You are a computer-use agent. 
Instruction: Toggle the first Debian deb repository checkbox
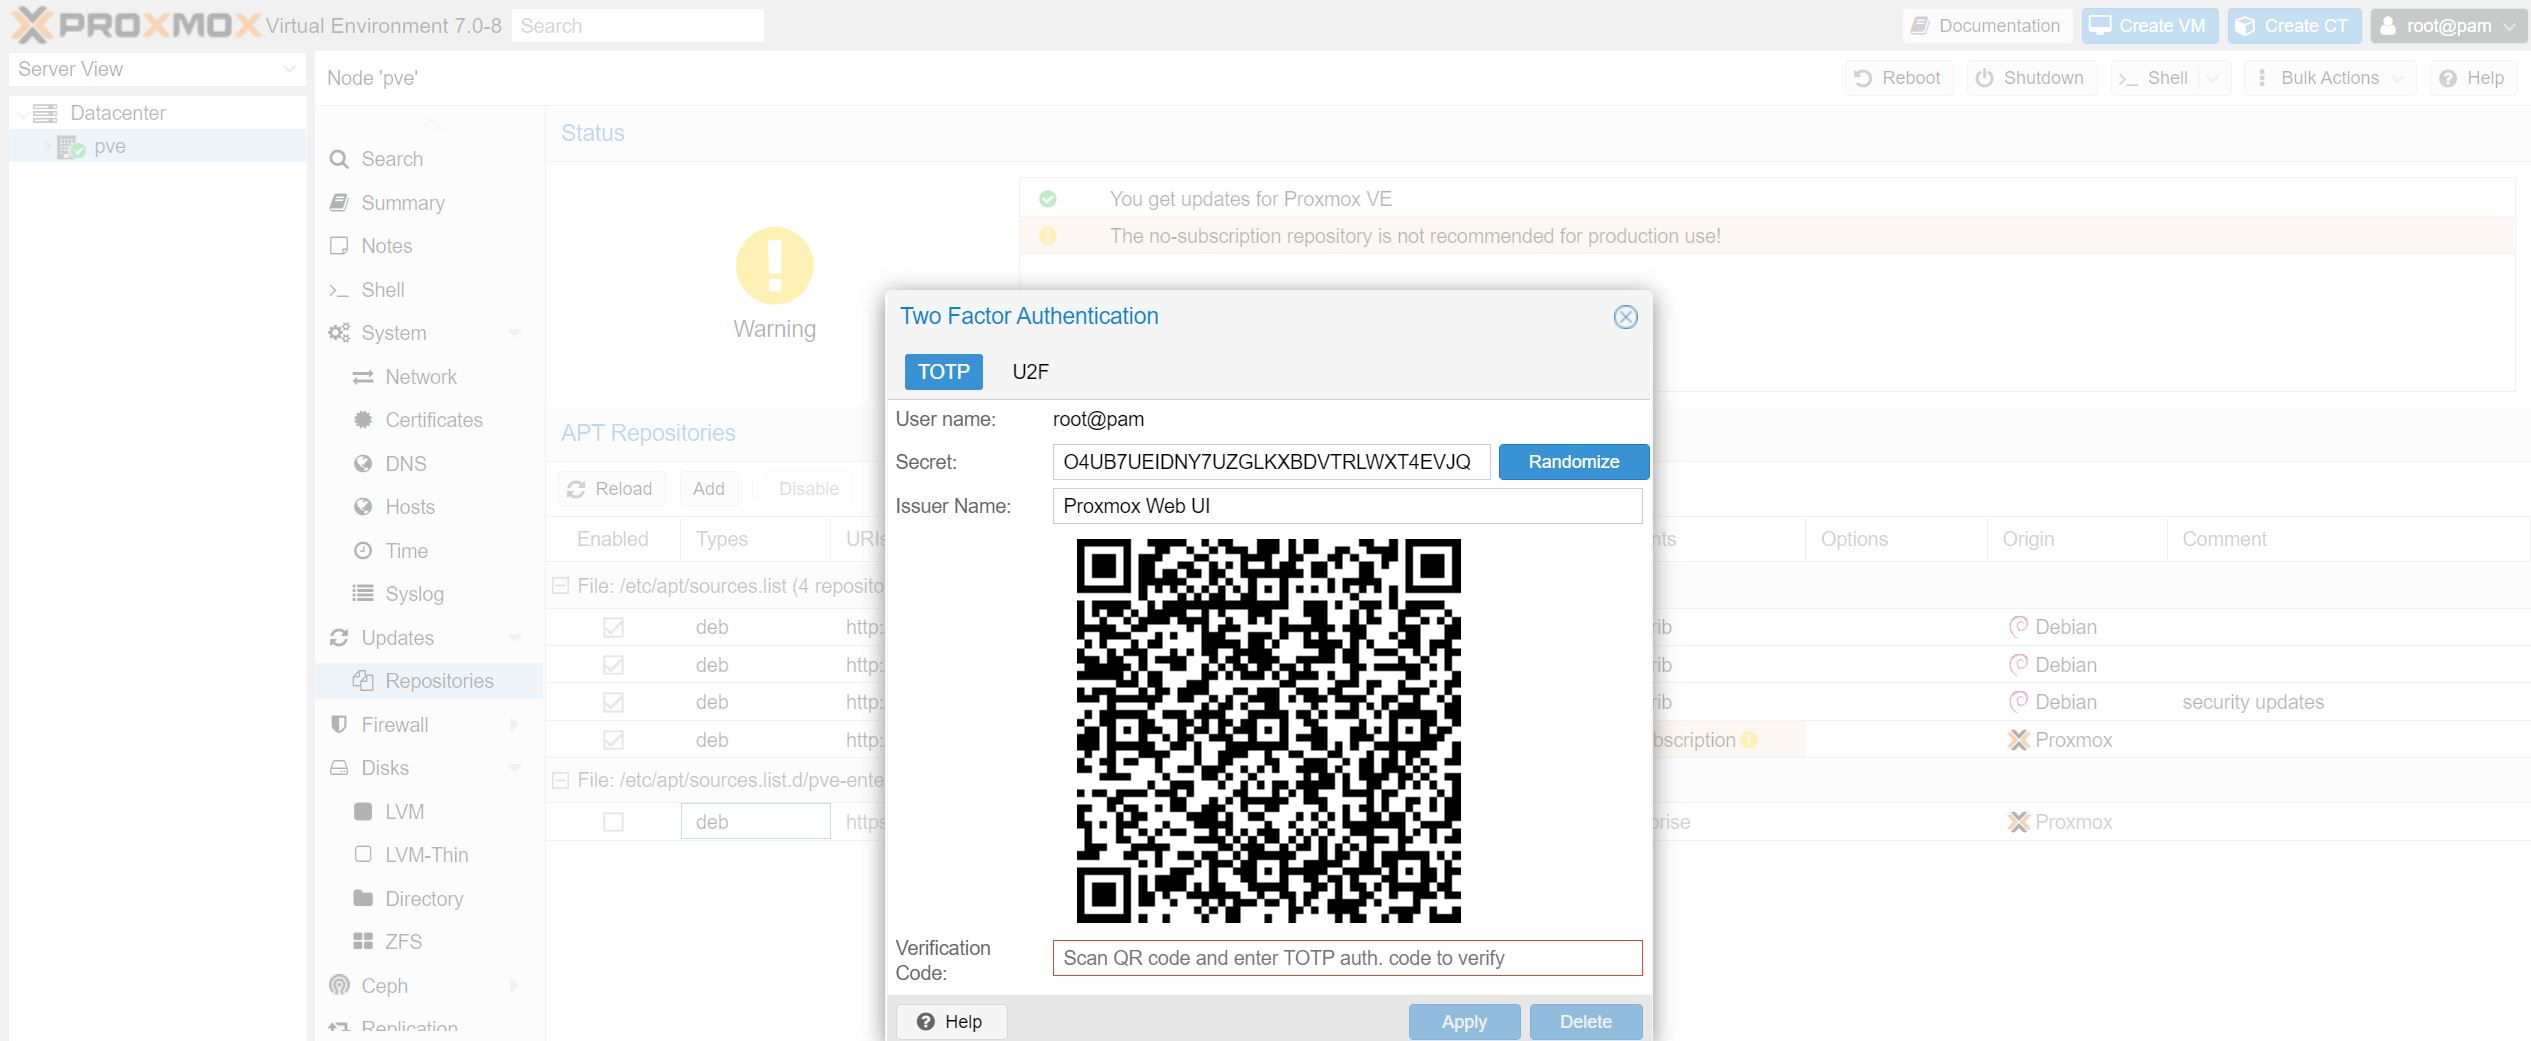point(613,627)
